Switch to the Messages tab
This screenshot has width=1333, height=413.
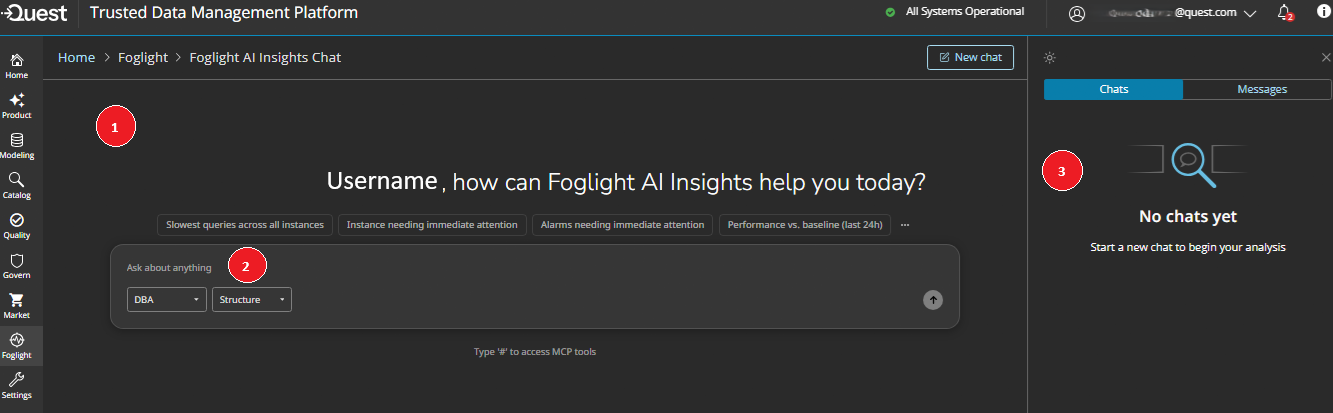[x=1262, y=89]
